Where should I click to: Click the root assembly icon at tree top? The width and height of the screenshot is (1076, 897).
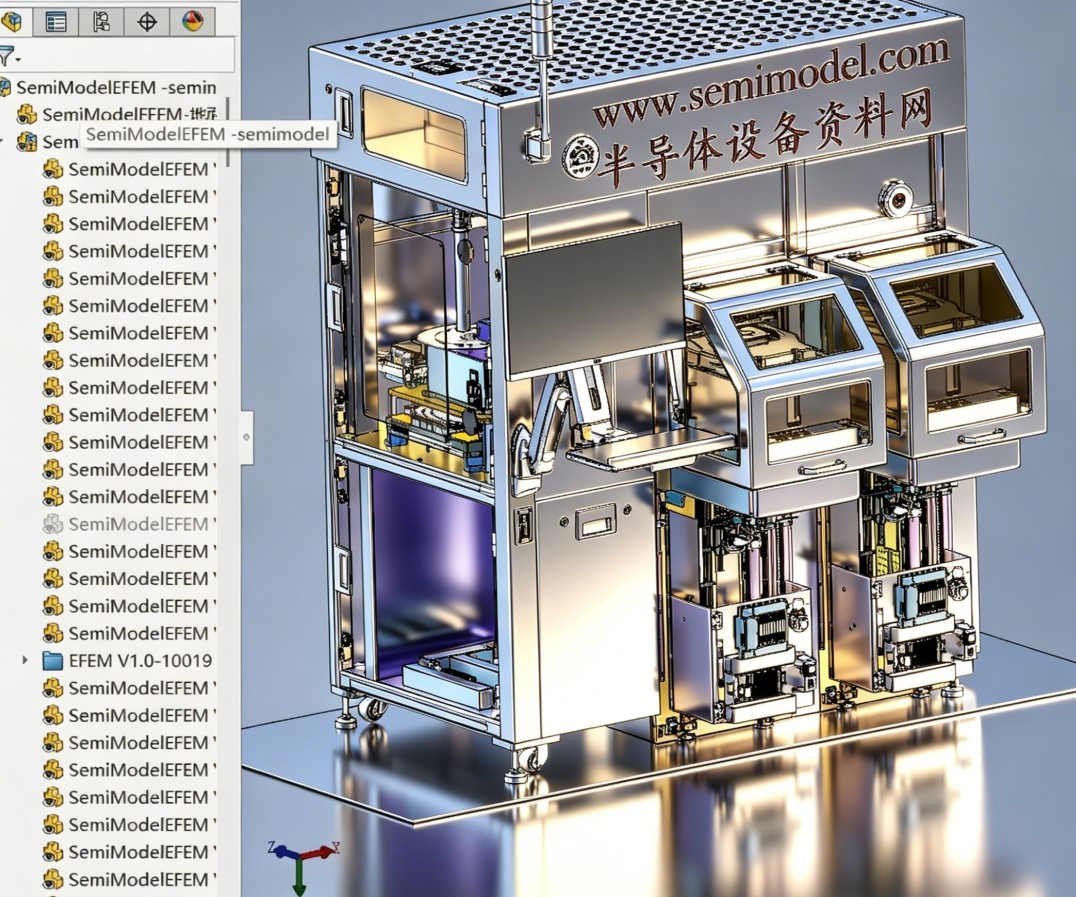tap(5, 87)
